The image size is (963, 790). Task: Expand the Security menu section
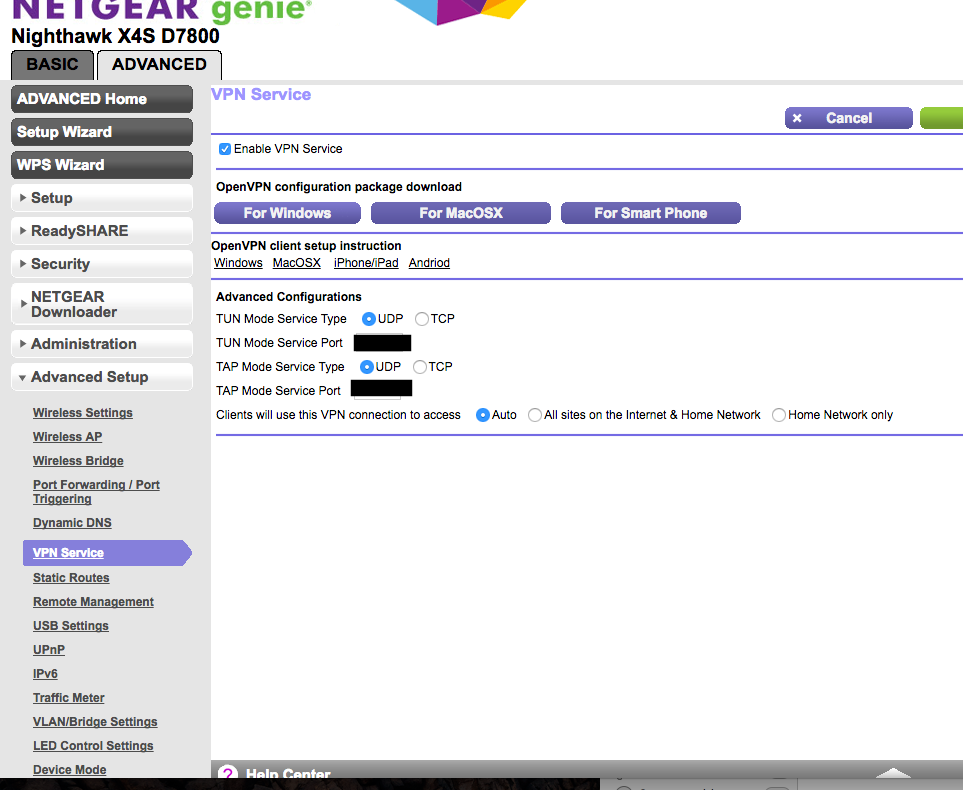click(x=102, y=264)
